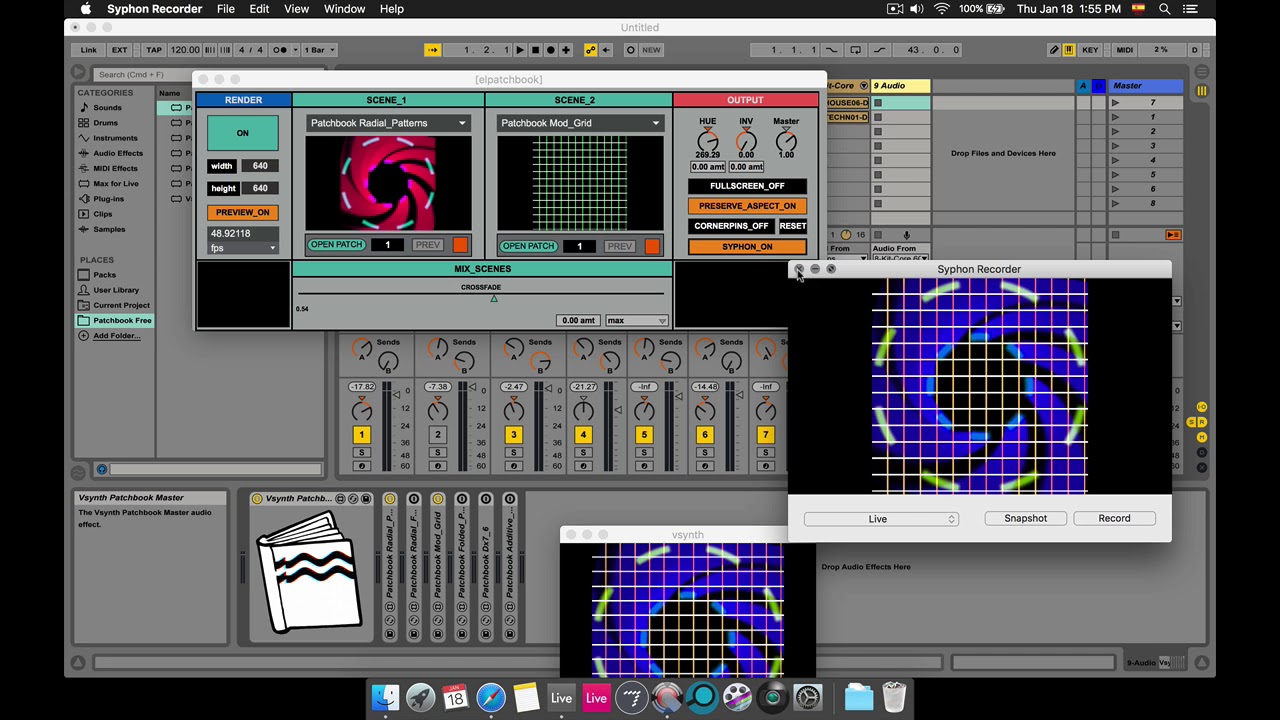Image resolution: width=1280 pixels, height=720 pixels.
Task: Click the TAP tempo button
Action: (154, 50)
